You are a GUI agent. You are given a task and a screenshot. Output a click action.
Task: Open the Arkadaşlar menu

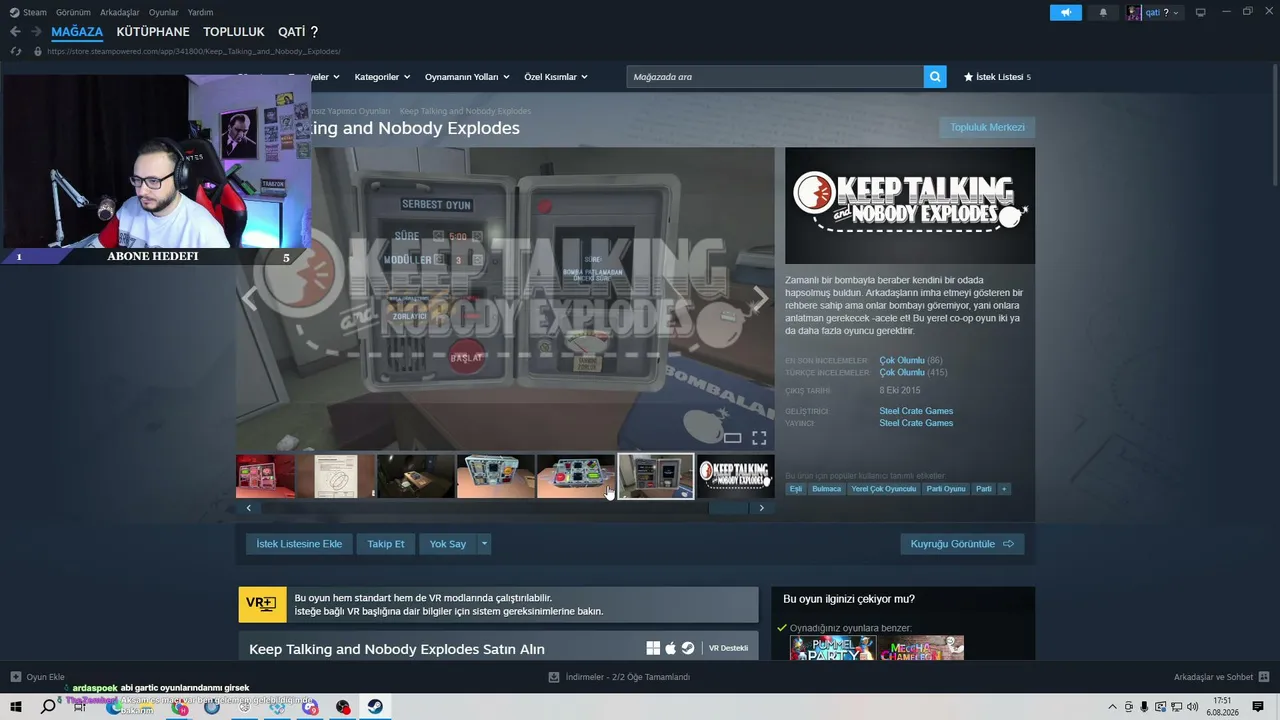pyautogui.click(x=120, y=12)
